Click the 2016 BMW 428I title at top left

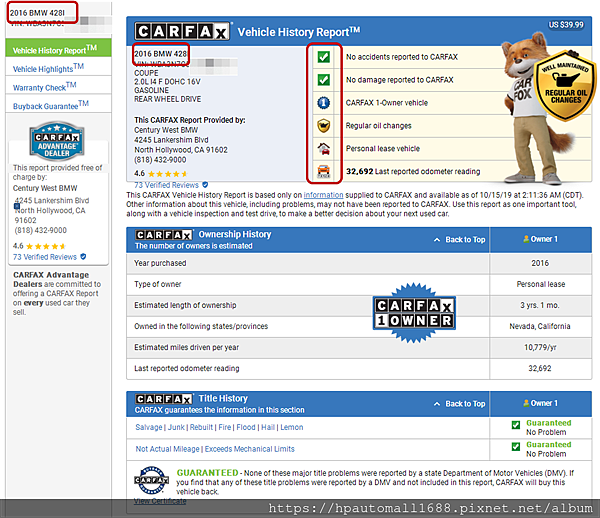point(37,13)
